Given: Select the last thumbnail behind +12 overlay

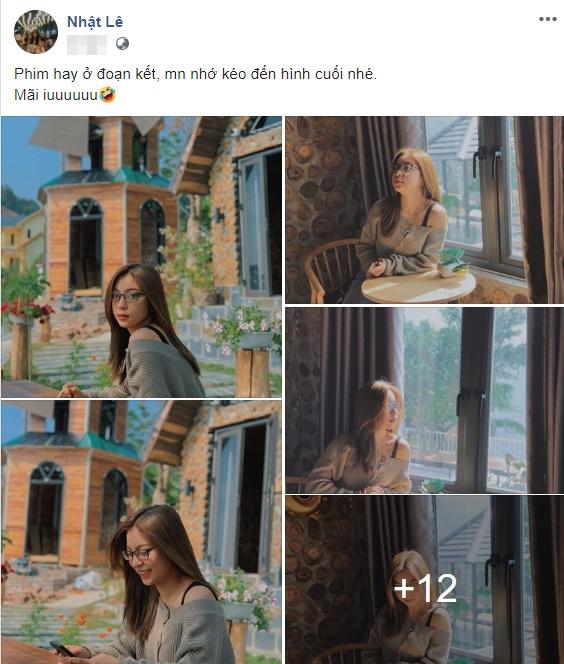Looking at the screenshot, I should tap(424, 580).
